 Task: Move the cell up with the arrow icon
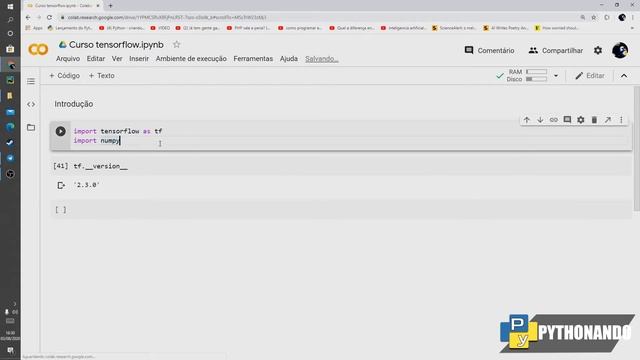click(527, 120)
